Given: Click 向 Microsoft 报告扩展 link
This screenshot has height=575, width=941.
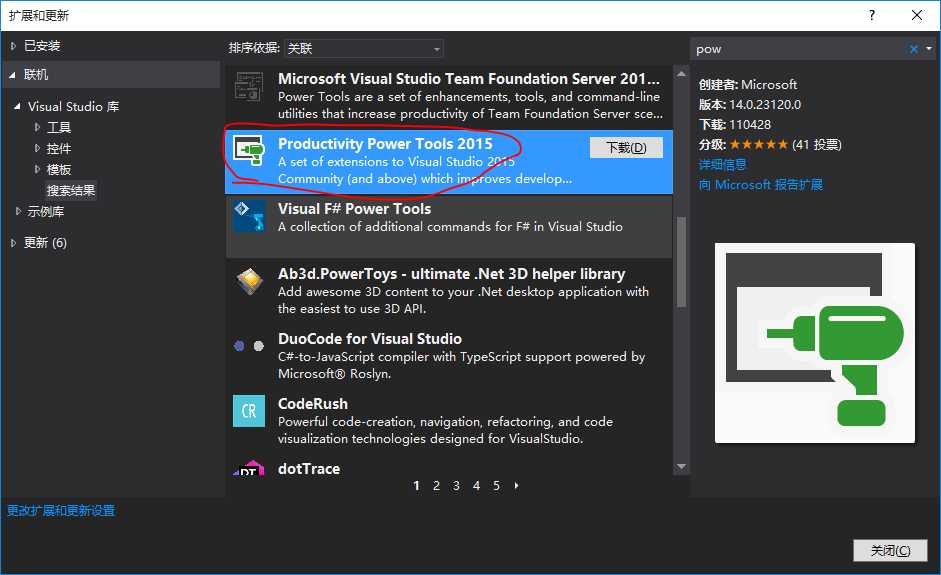Looking at the screenshot, I should point(760,185).
